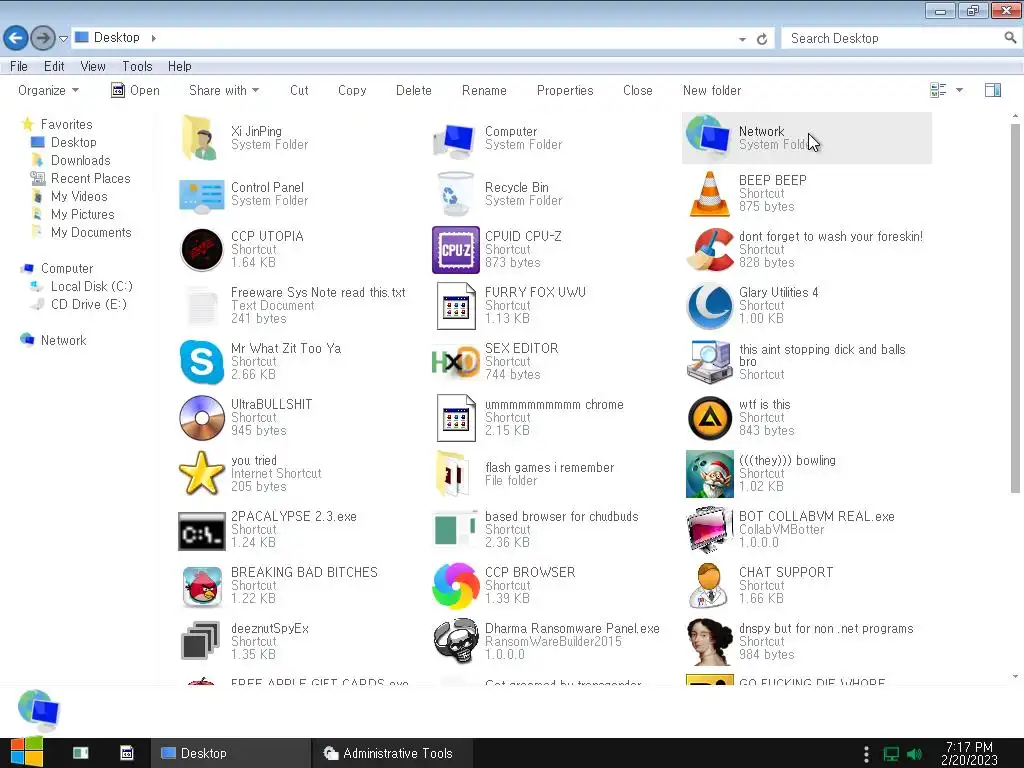Screen dimensions: 1024x768
Task: Select the dnspy but for non .net portrait icon
Action: 709,641
